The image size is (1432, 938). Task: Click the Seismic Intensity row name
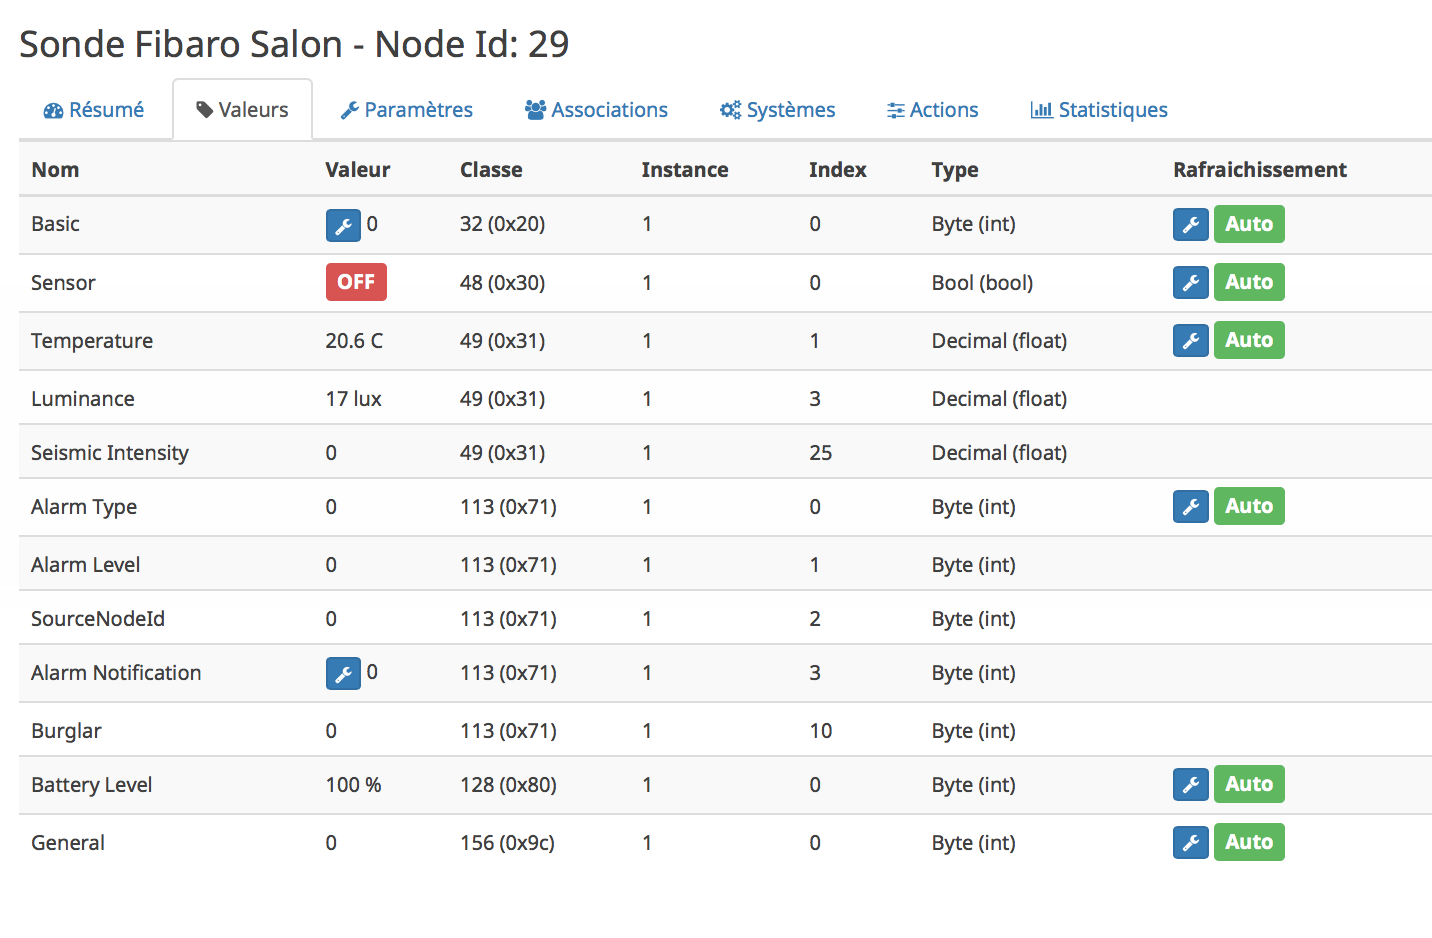pos(110,453)
